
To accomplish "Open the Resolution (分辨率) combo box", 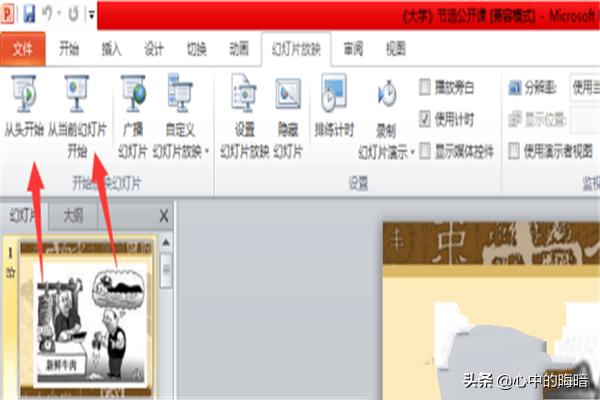I will coord(585,87).
